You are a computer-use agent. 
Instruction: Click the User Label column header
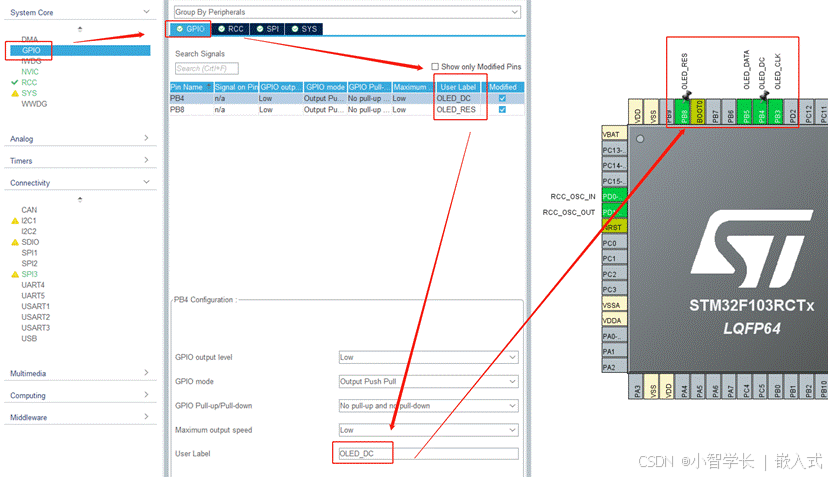pyautogui.click(x=458, y=87)
